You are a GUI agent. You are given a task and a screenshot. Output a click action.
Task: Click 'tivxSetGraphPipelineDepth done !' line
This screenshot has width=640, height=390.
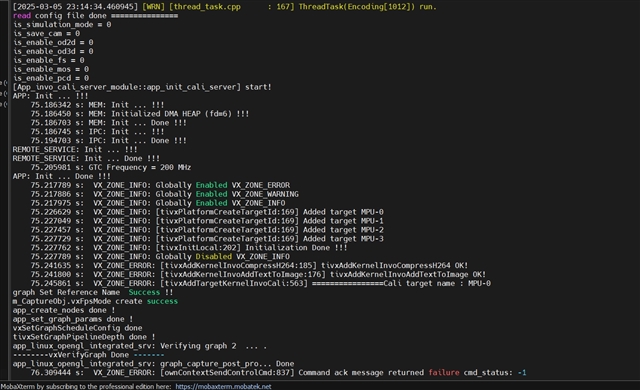click(x=84, y=337)
